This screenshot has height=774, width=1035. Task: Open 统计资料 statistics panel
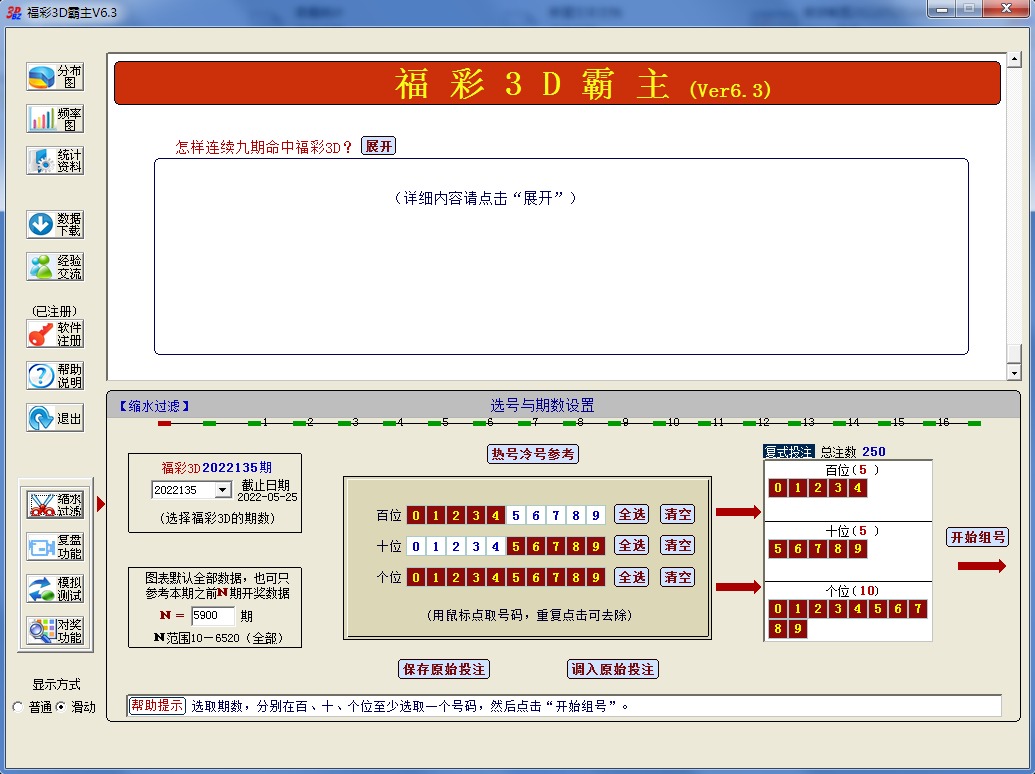55,161
